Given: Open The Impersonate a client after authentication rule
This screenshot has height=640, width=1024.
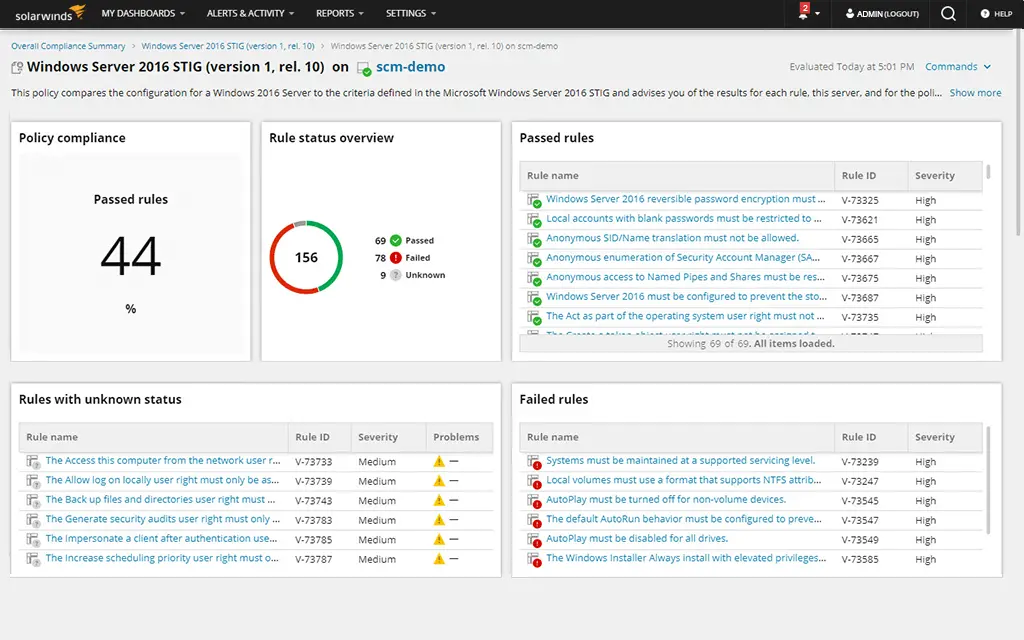Looking at the screenshot, I should (161, 538).
